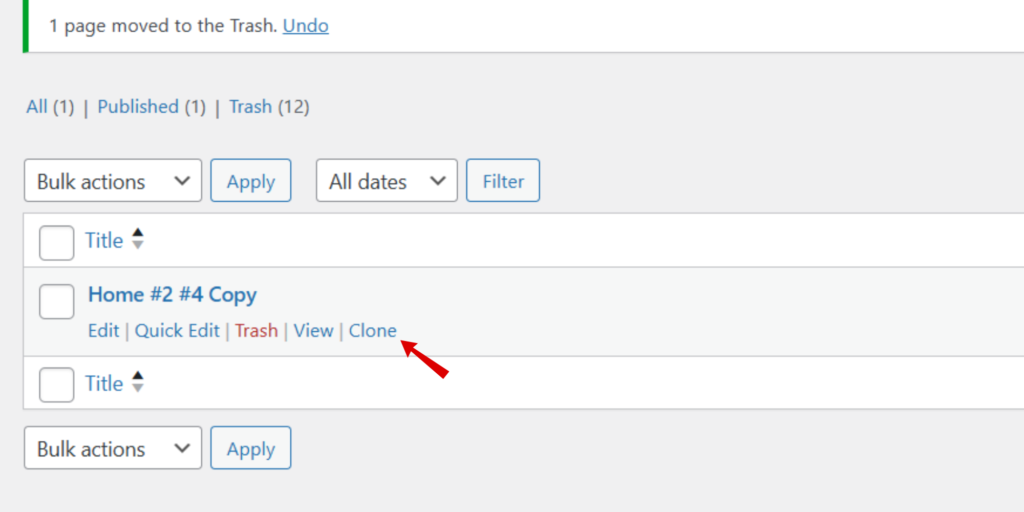Viewport: 1024px width, 512px height.
Task: Click the bottom Apply button
Action: pos(251,448)
